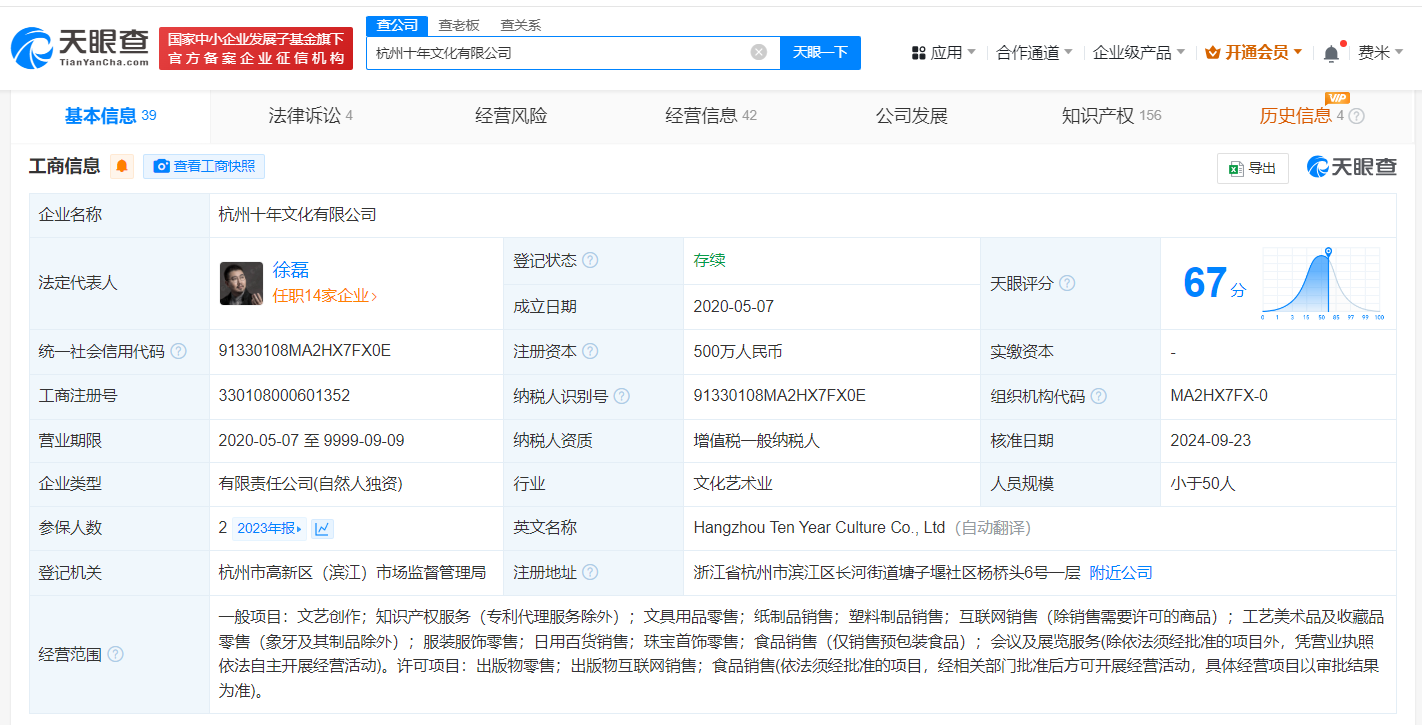Open notifications via the bell icon
The image size is (1422, 725).
pyautogui.click(x=1331, y=53)
